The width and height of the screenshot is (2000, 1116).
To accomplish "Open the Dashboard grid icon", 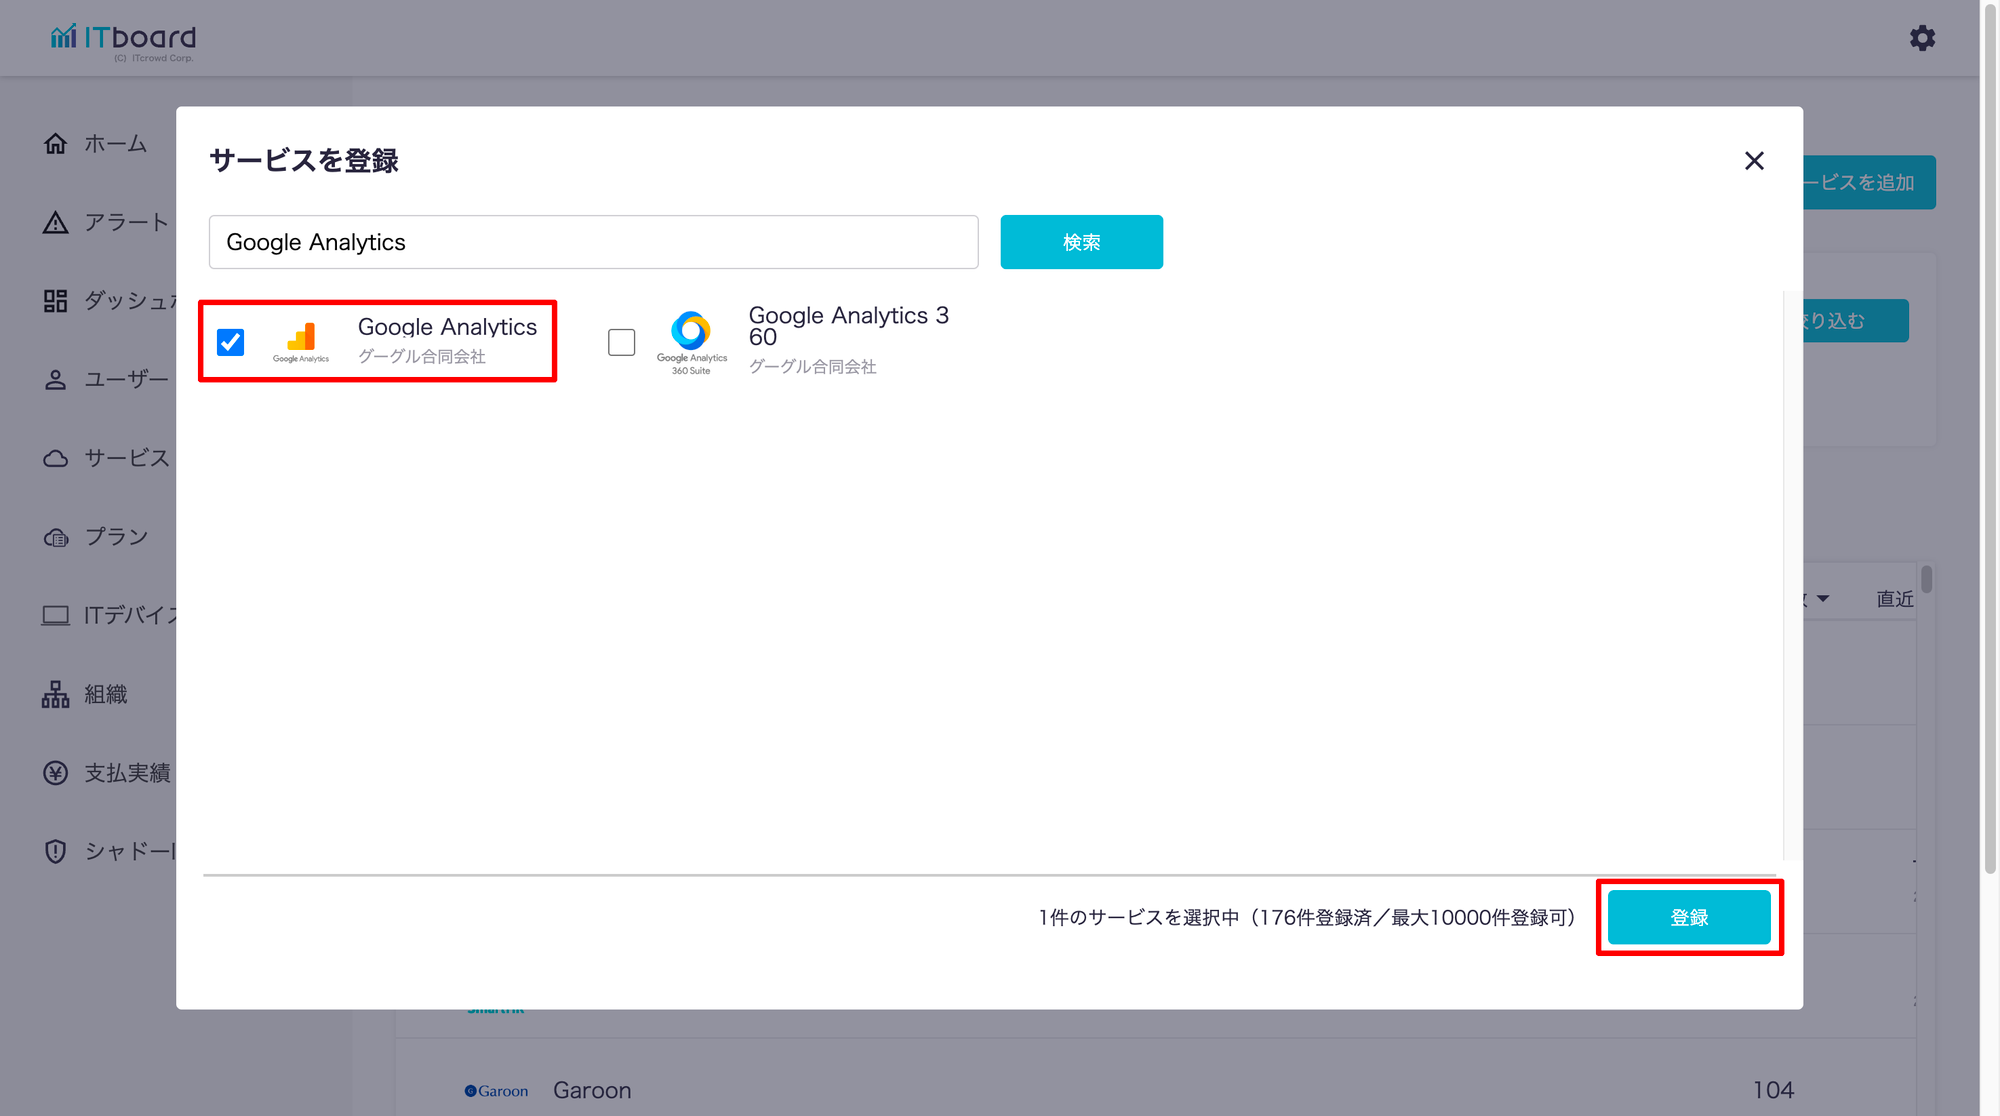I will tap(56, 301).
